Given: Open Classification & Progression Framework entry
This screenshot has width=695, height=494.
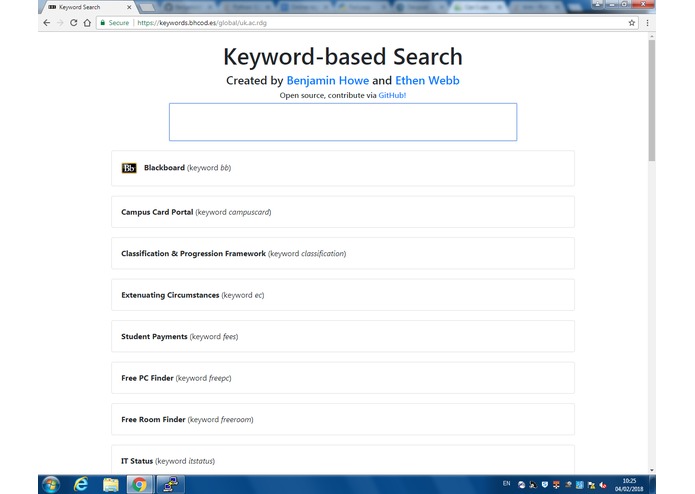Looking at the screenshot, I should (343, 253).
